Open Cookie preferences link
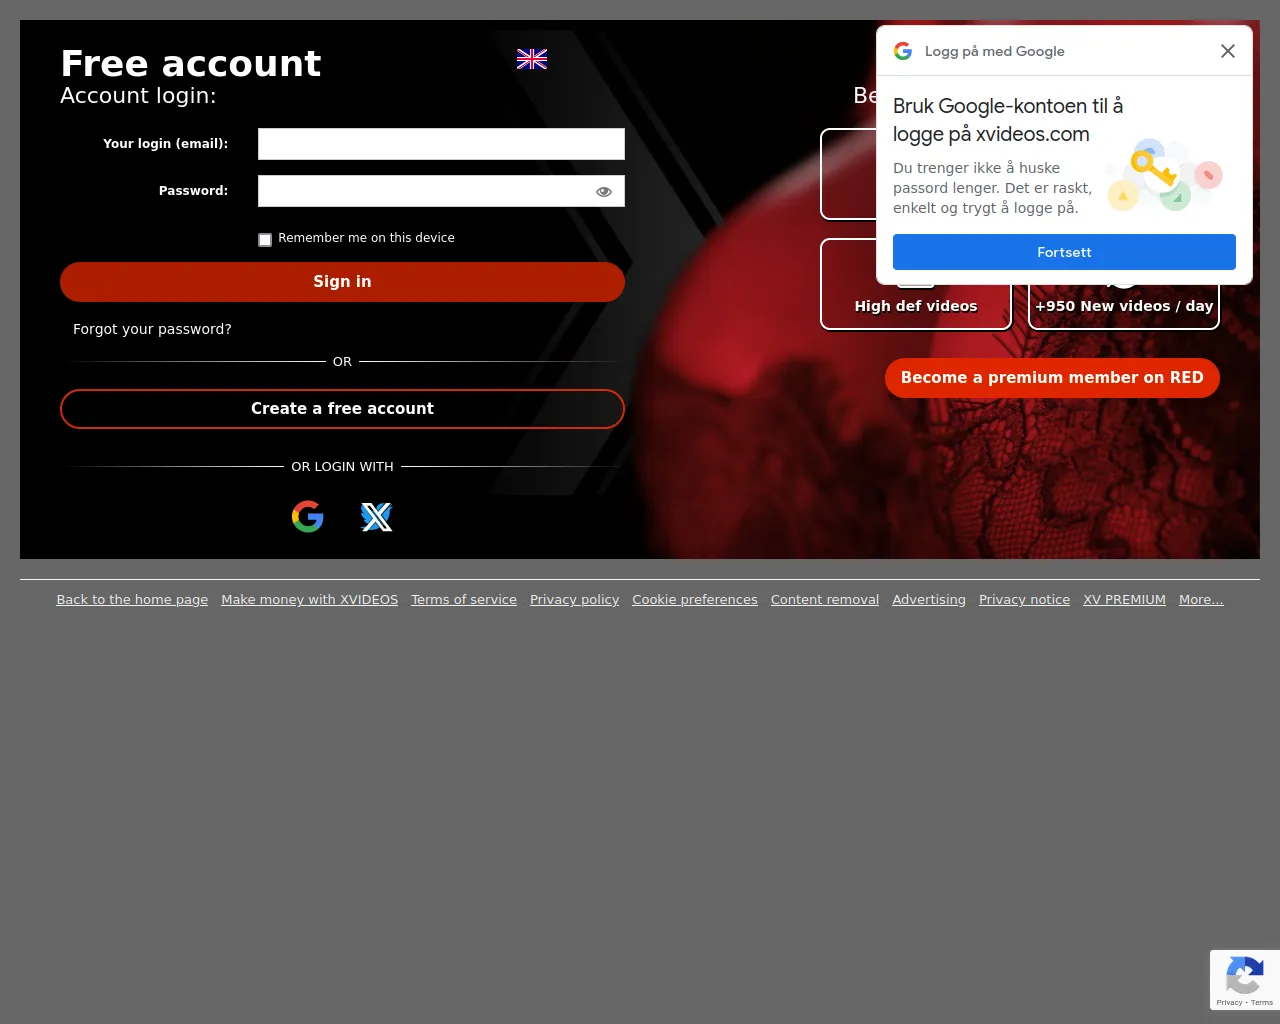The width and height of the screenshot is (1280, 1024). (695, 600)
